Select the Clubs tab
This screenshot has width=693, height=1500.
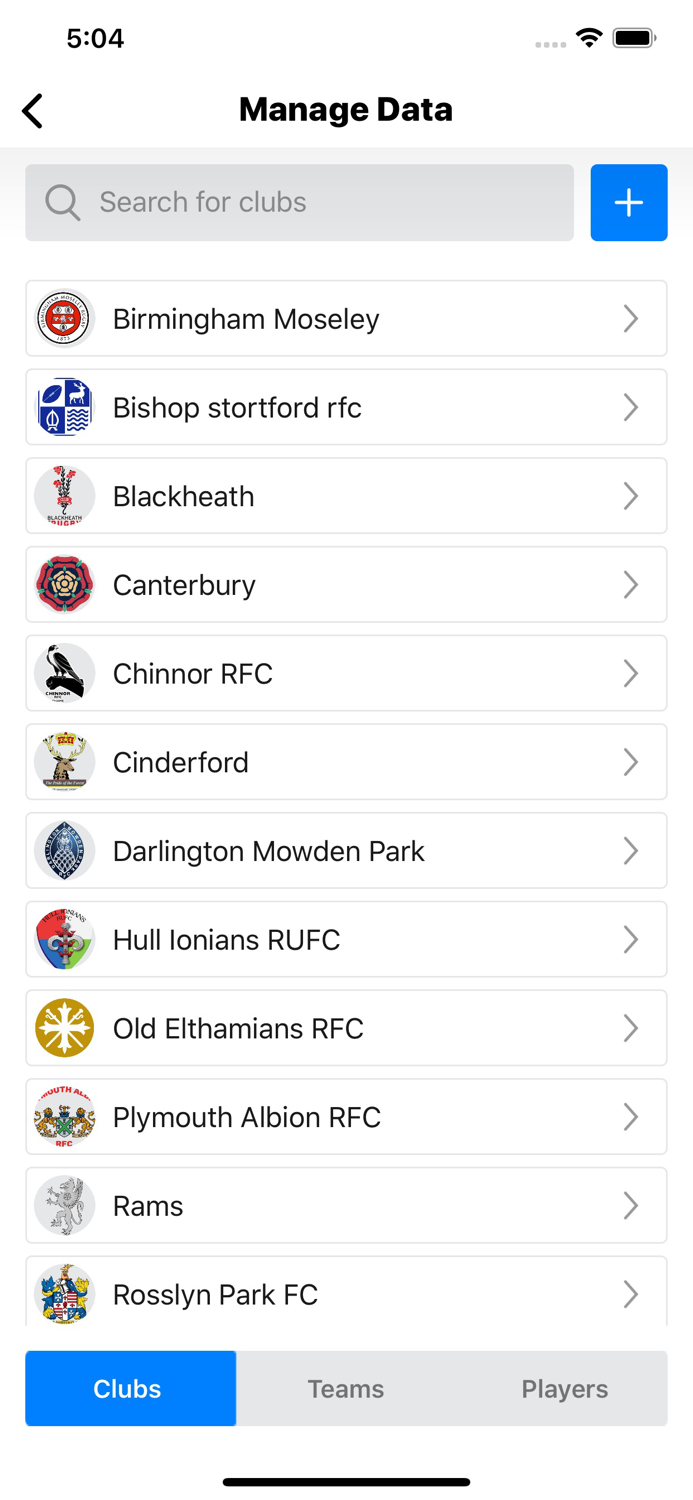[x=130, y=1388]
